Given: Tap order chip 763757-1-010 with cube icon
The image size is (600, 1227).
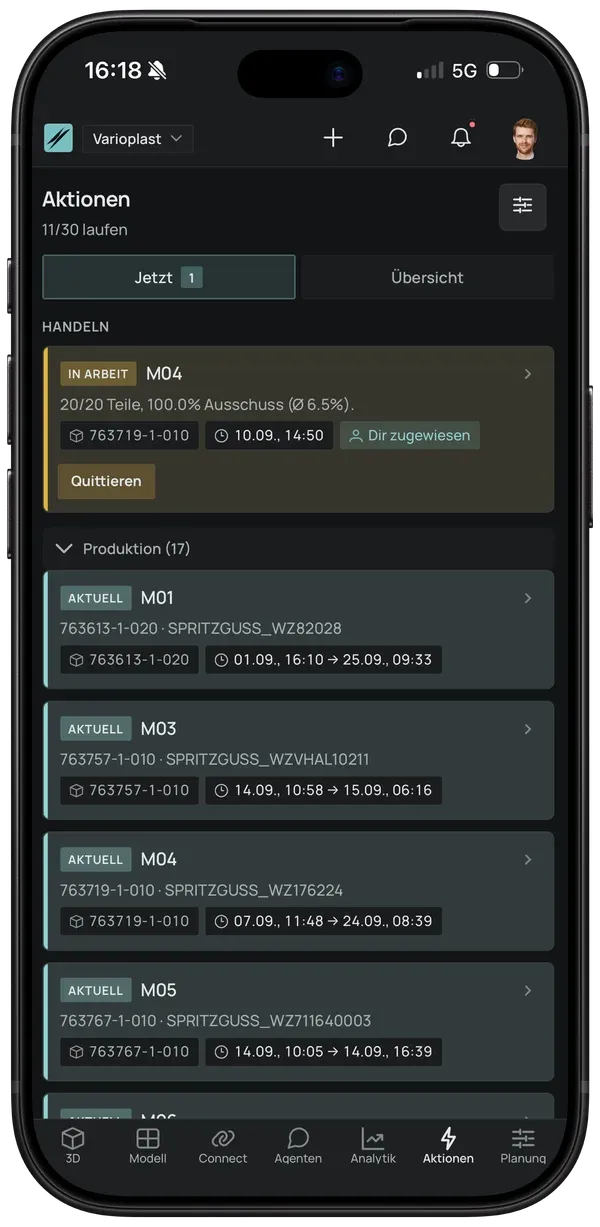Looking at the screenshot, I should click(129, 790).
